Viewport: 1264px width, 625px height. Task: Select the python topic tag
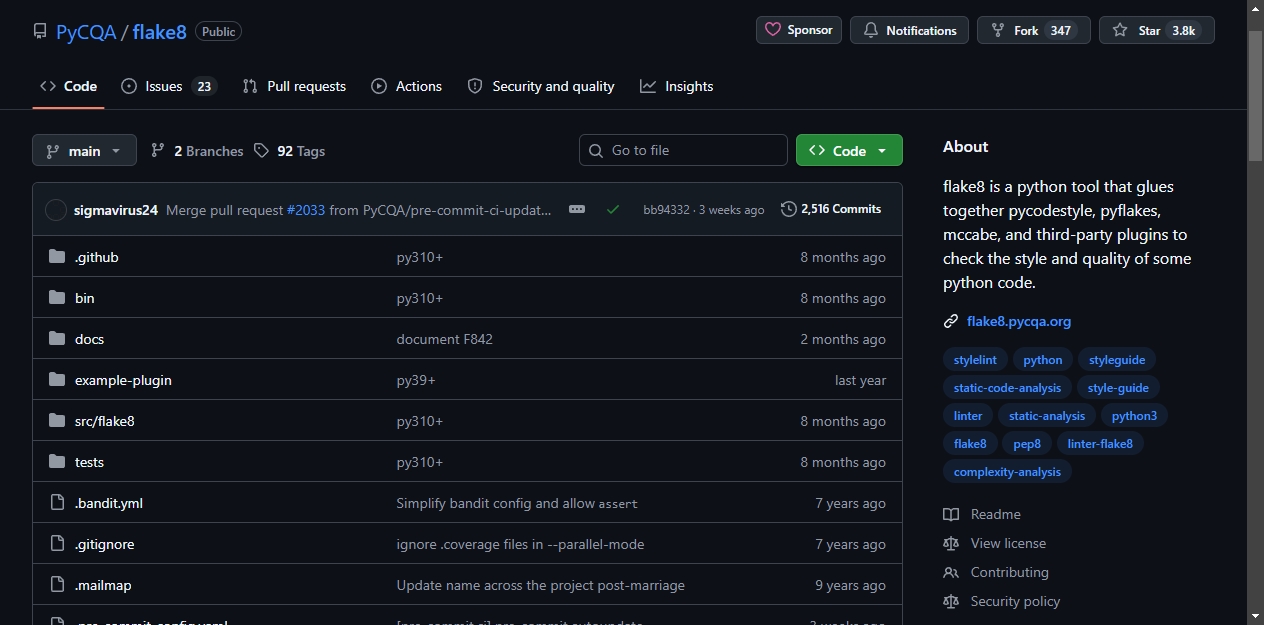(x=1043, y=360)
